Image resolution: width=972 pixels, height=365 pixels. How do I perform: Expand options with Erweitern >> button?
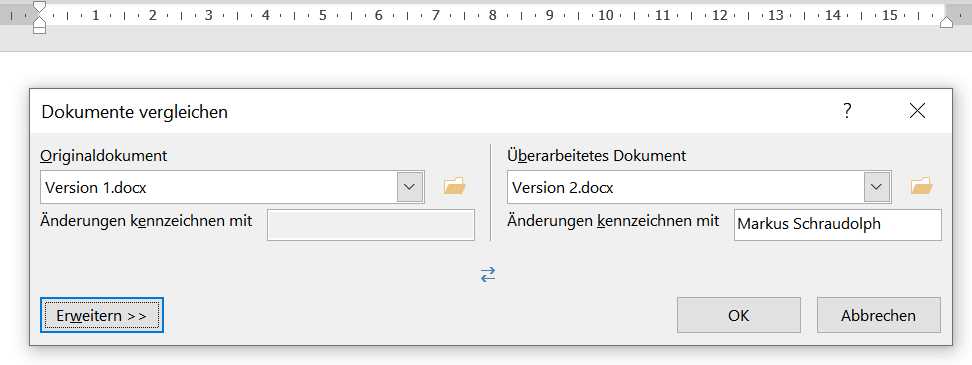coord(102,315)
